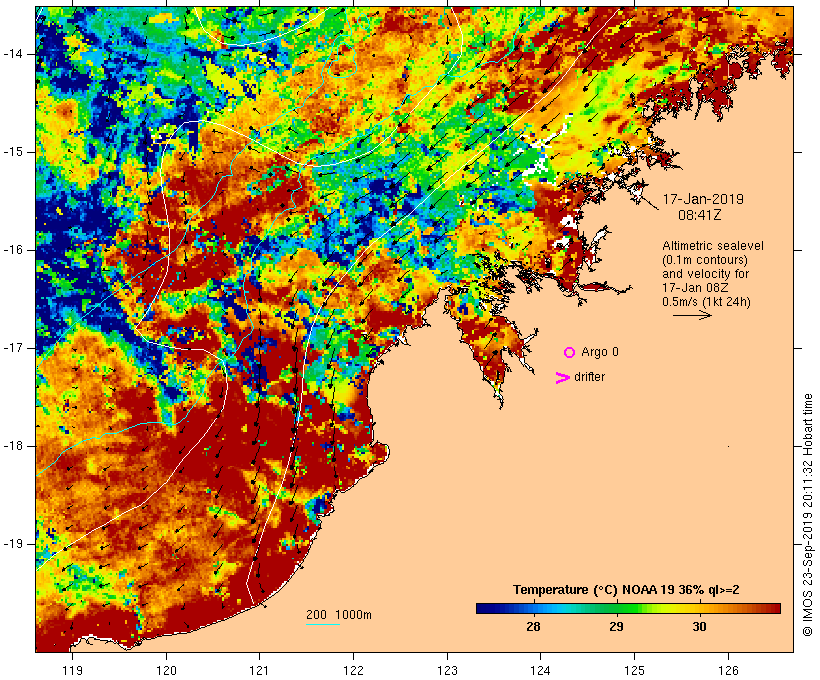This screenshot has height=680, width=820.
Task: Click the IMOS copyright timestamp text
Action: coord(808,515)
